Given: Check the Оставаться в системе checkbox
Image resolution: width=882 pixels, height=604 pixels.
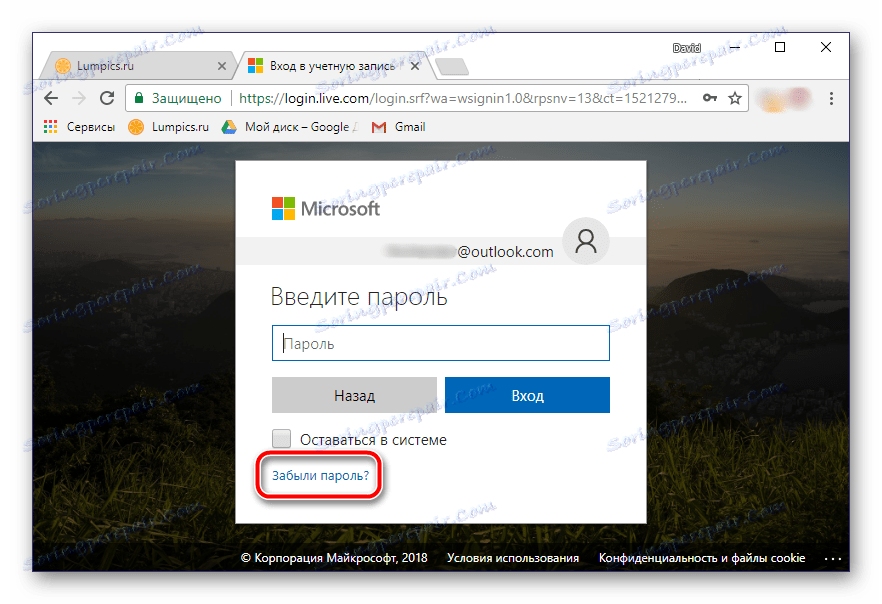Looking at the screenshot, I should 281,439.
